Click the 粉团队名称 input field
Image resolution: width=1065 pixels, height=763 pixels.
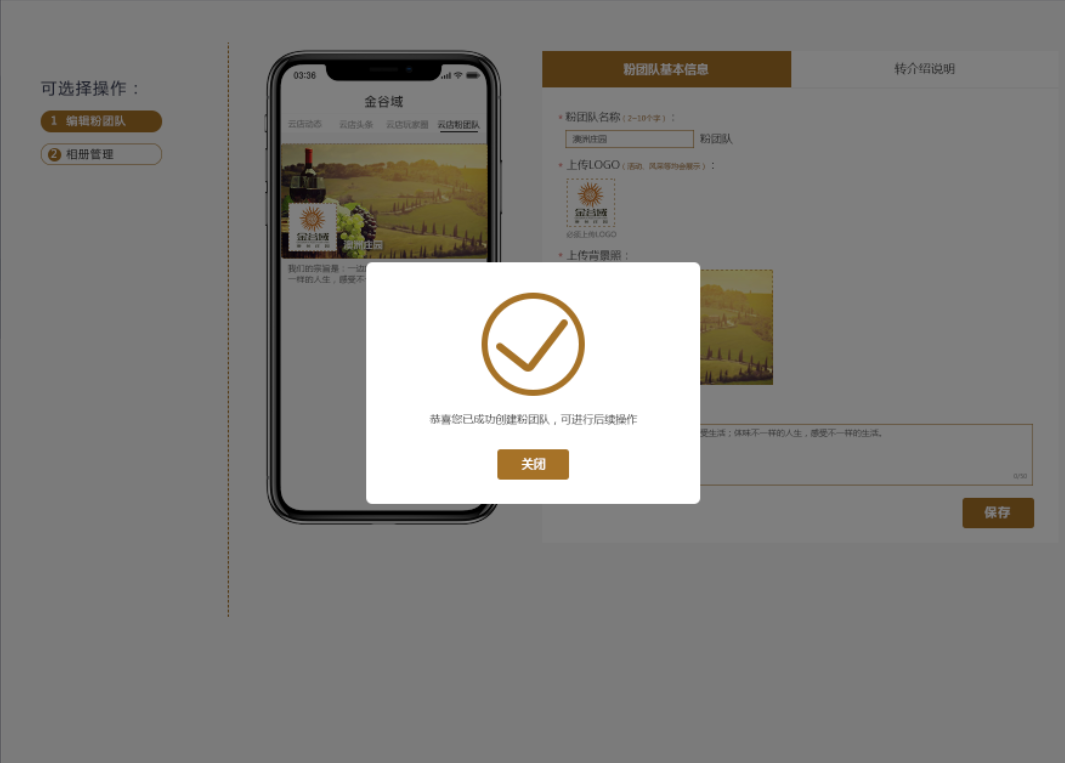629,139
